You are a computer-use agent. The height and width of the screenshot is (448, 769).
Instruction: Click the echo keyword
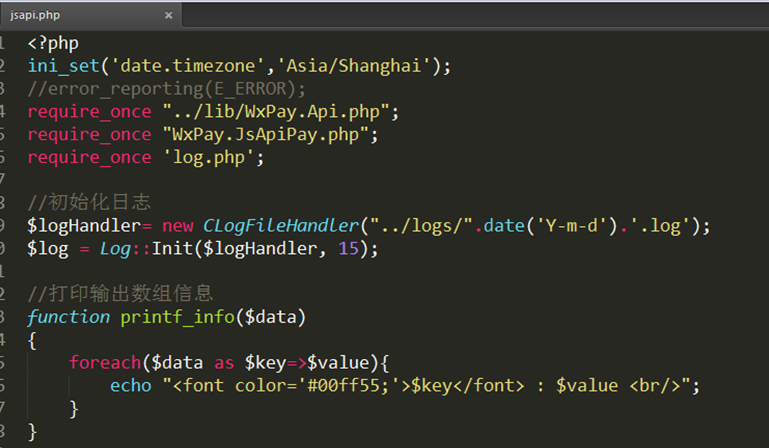[131, 386]
